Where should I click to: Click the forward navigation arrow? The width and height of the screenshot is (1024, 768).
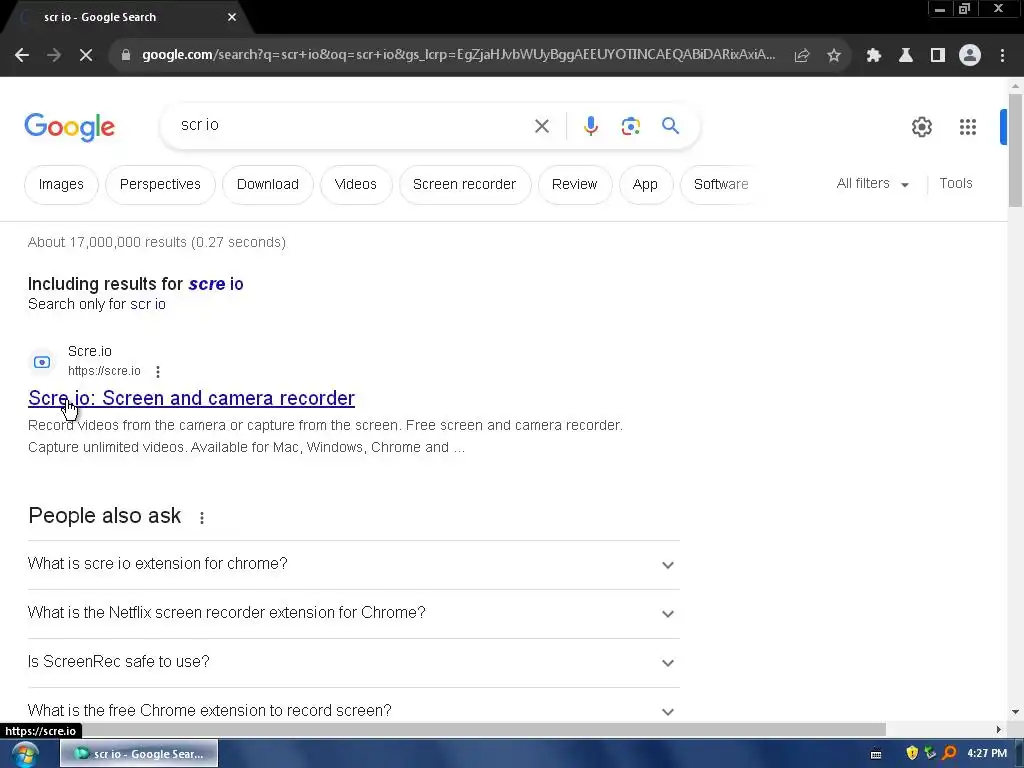coord(54,56)
